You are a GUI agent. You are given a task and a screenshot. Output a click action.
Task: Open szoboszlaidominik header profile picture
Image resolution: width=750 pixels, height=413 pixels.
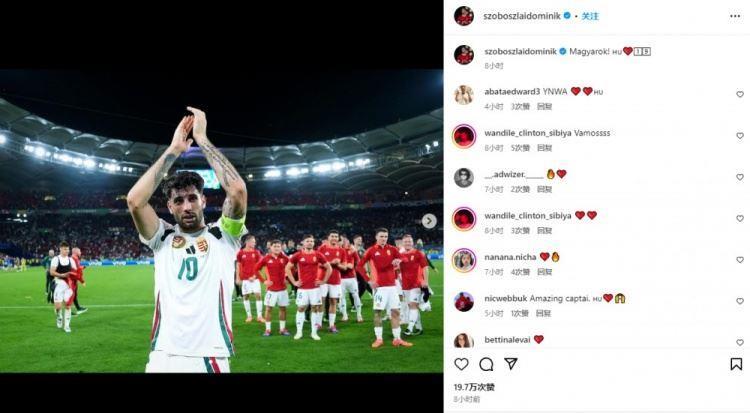[x=464, y=16]
